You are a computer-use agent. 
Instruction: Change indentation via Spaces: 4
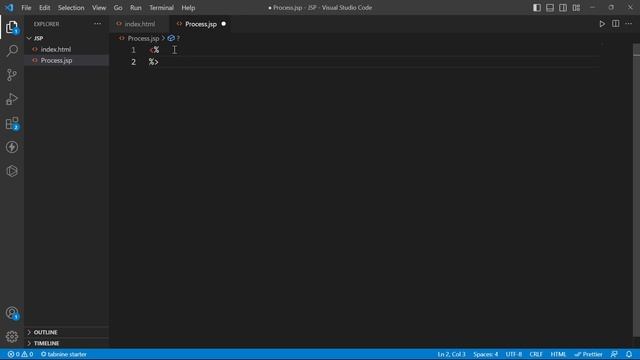485,354
